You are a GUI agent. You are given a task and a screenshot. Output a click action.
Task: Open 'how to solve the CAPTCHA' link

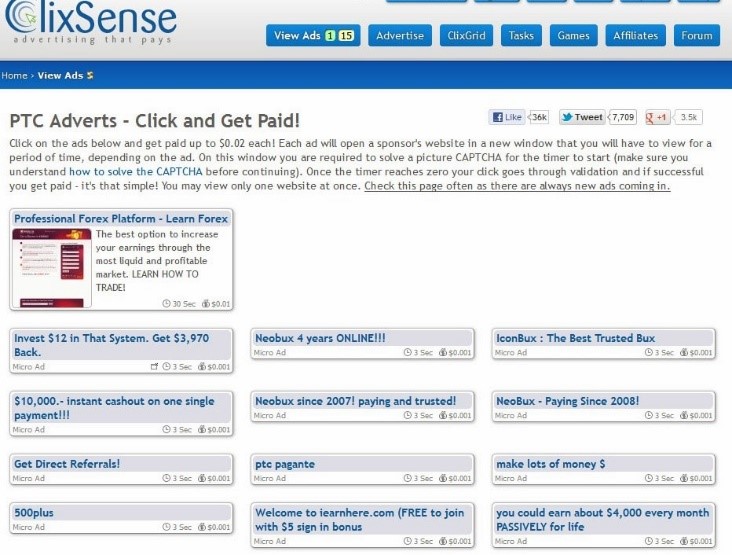pos(135,172)
